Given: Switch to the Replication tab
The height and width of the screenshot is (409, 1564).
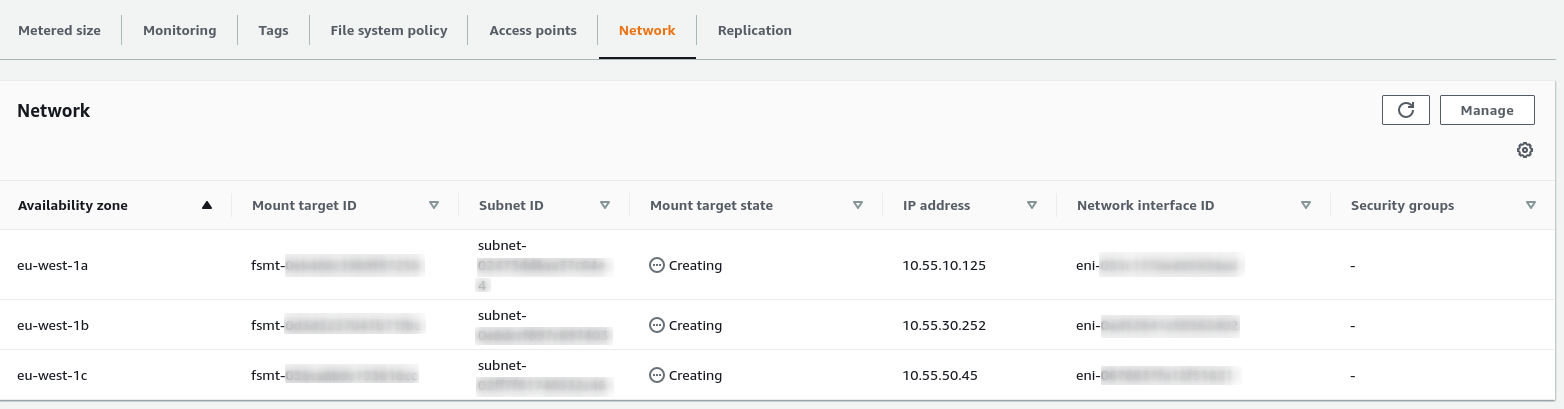Looking at the screenshot, I should [755, 31].
